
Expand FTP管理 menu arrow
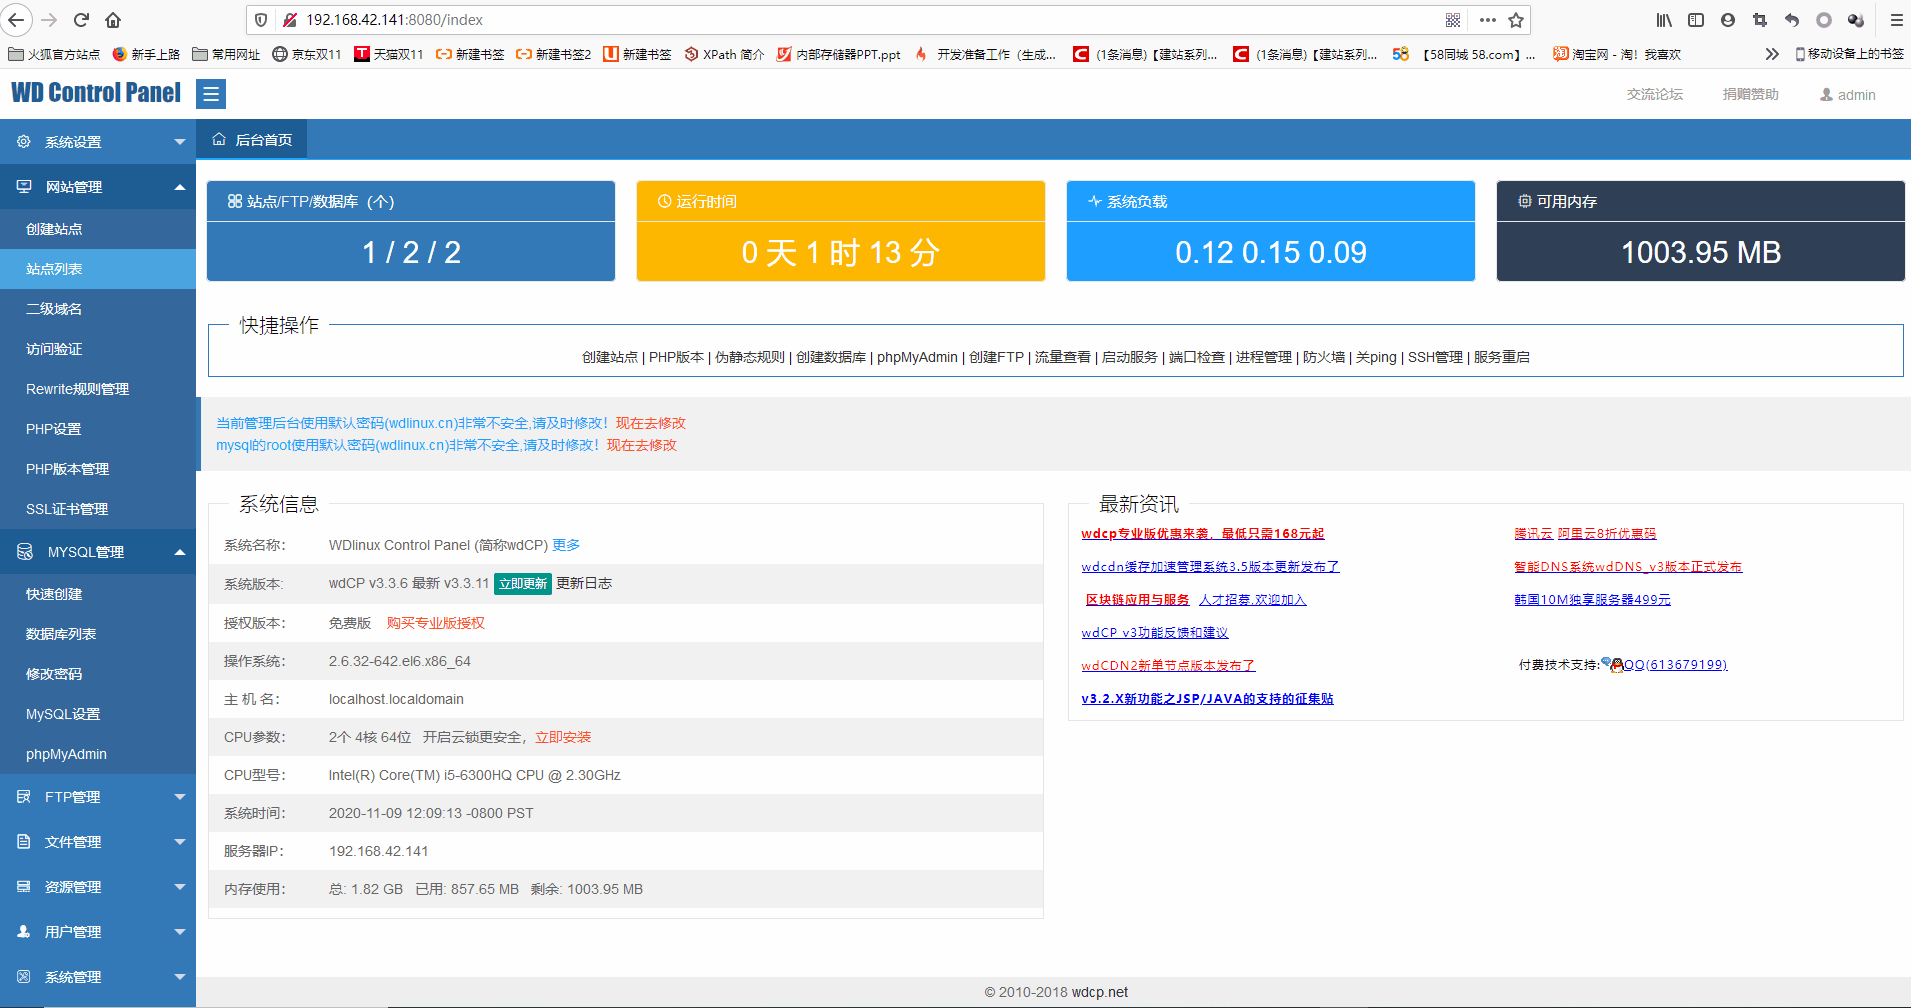tap(180, 797)
